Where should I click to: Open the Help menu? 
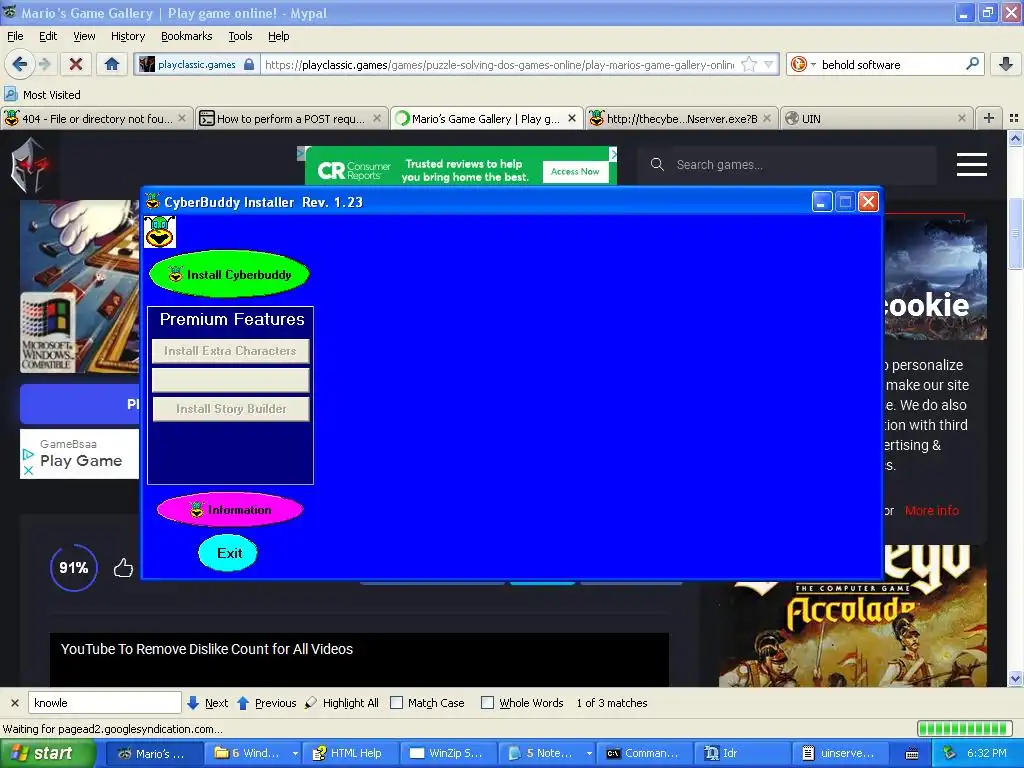(278, 36)
